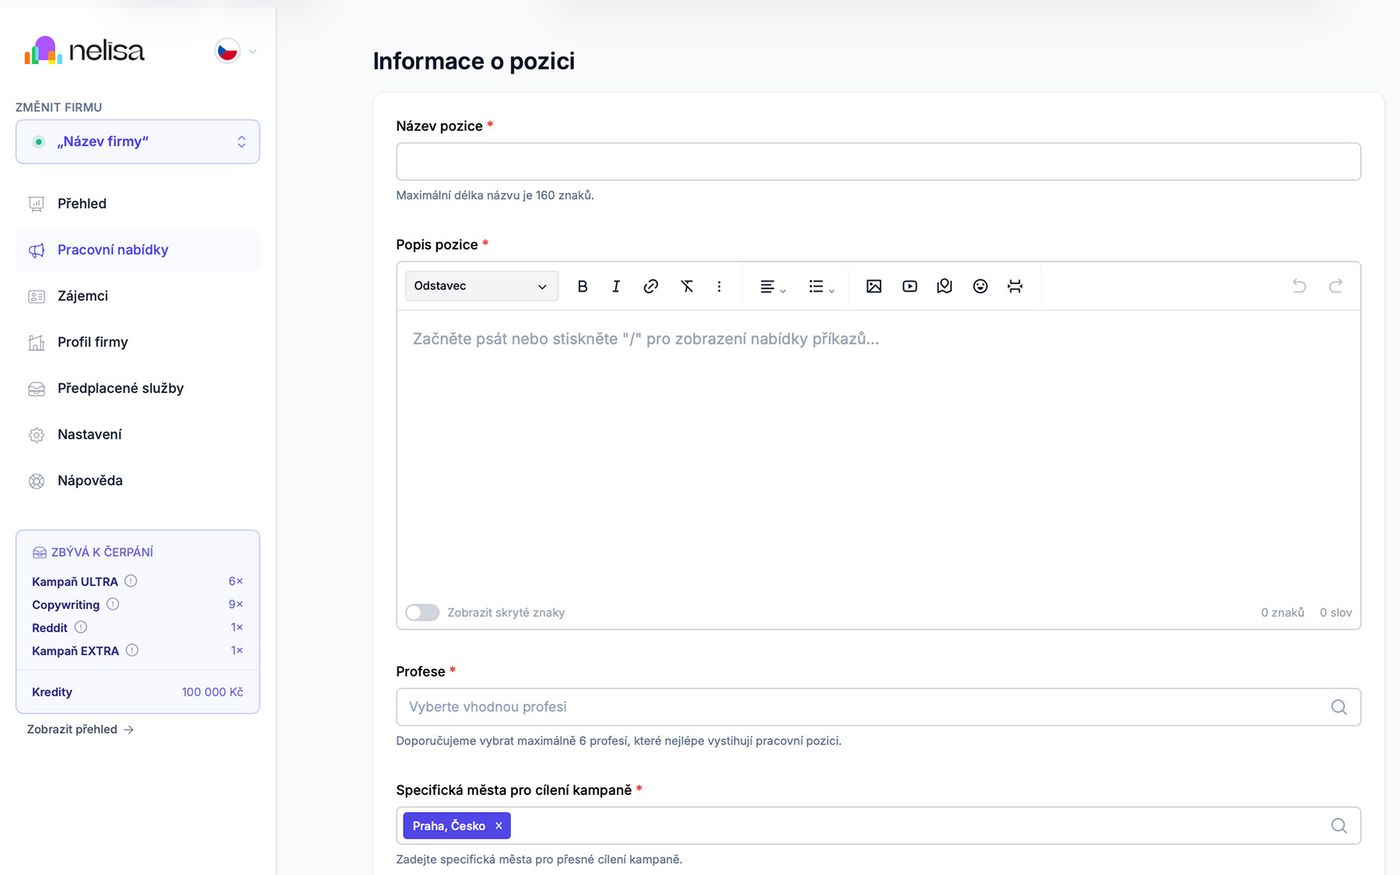This screenshot has width=1400, height=875.
Task: Click the insert link icon
Action: [x=651, y=286]
